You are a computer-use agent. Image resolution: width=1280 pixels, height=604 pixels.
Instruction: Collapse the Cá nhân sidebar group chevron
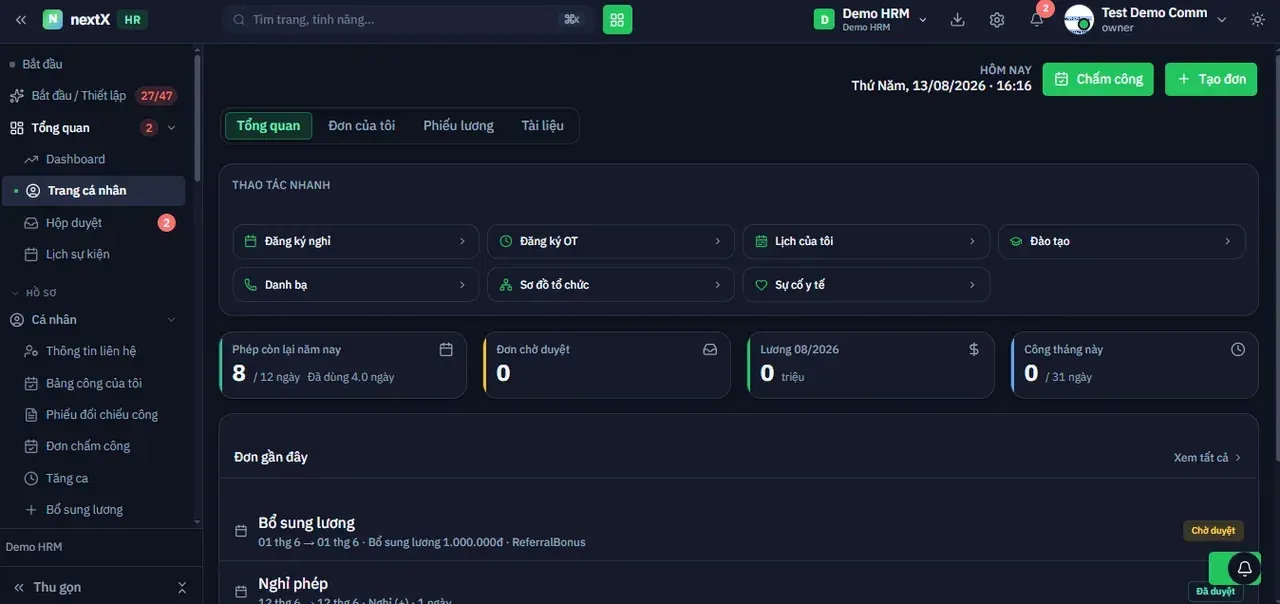pos(171,319)
